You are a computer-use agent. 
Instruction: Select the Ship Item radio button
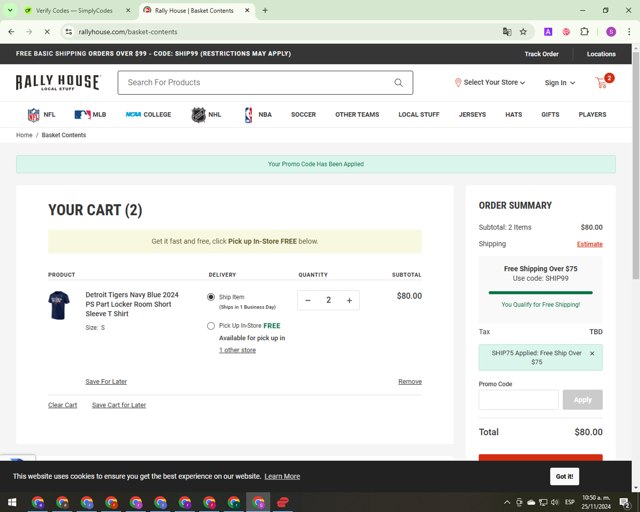211,297
